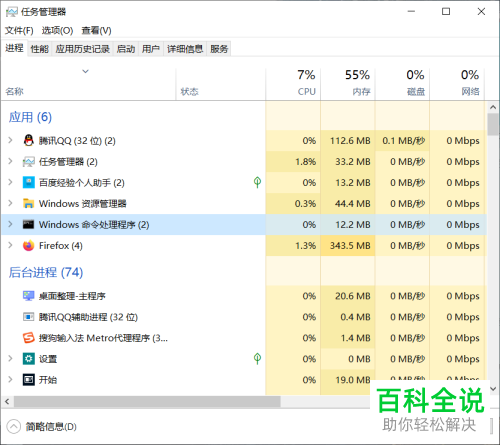The width and height of the screenshot is (500, 445).
Task: Switch to the 用户 tab
Action: click(x=151, y=49)
